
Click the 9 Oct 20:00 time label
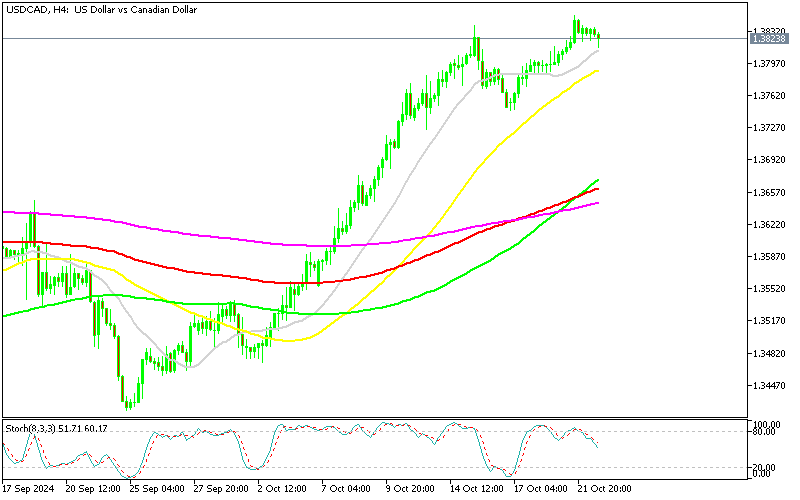pos(410,489)
